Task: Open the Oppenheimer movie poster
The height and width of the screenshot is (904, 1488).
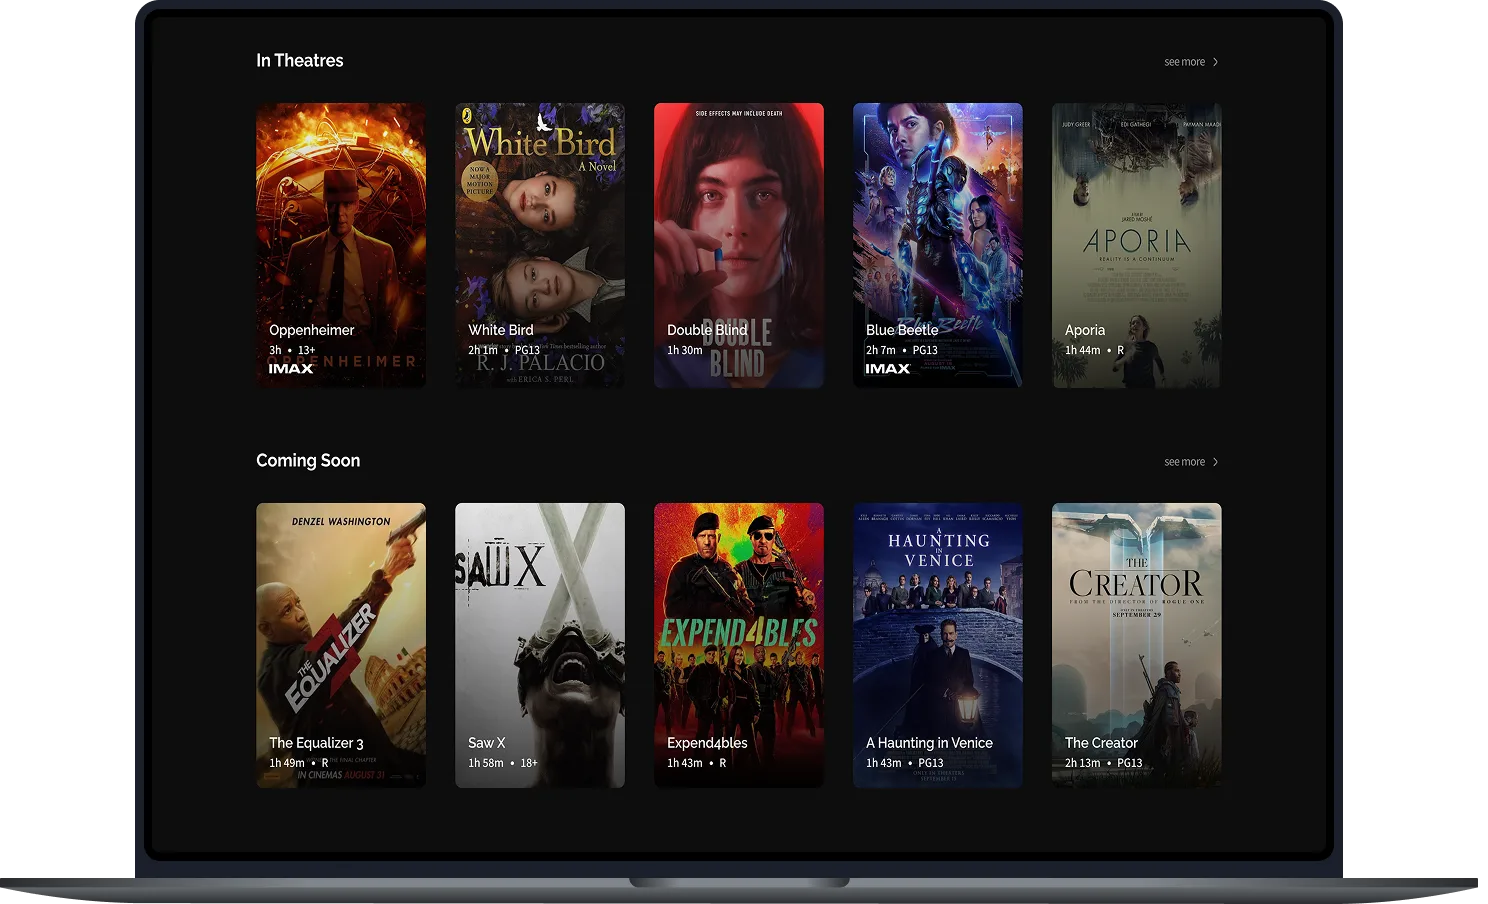Action: click(x=341, y=245)
